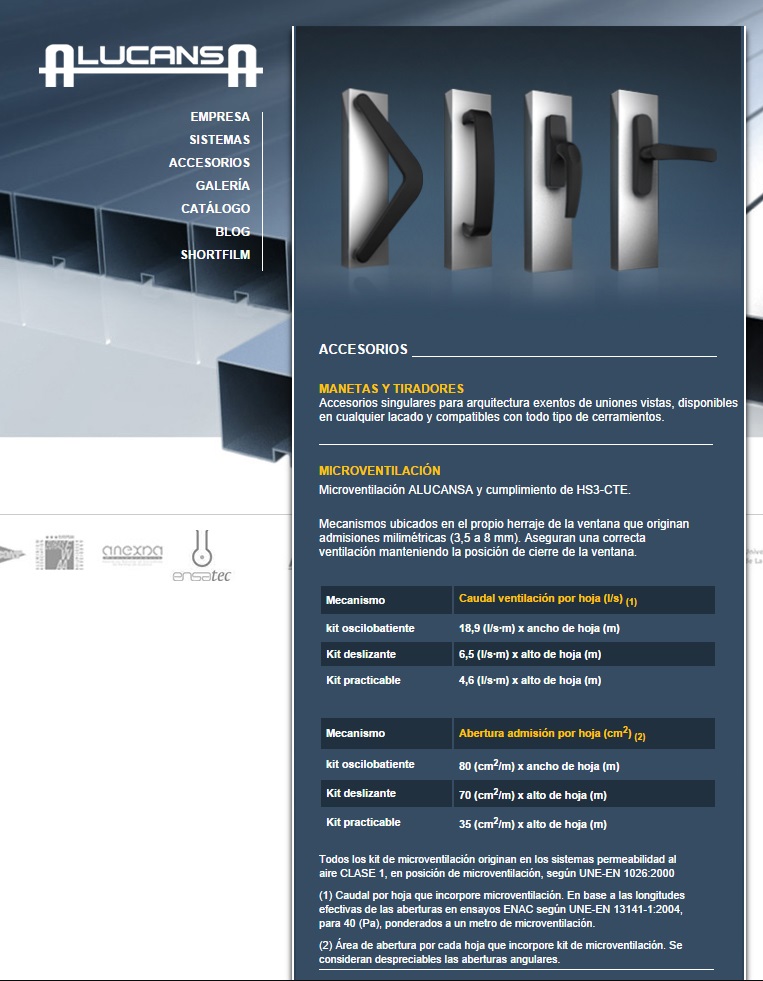Click the partially hidden leftmost partner logo
The width and height of the screenshot is (763, 981).
pyautogui.click(x=10, y=554)
